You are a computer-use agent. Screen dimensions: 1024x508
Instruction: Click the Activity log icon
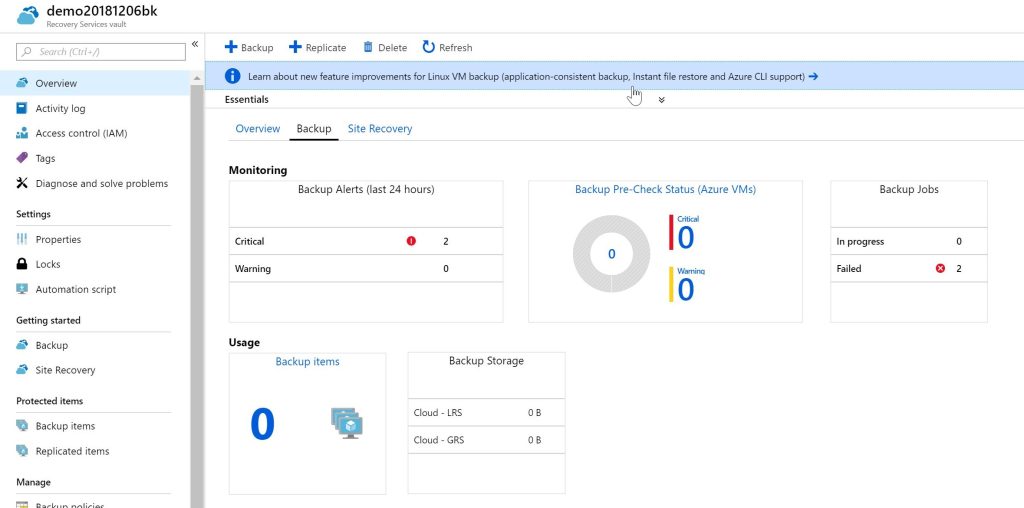coord(22,108)
